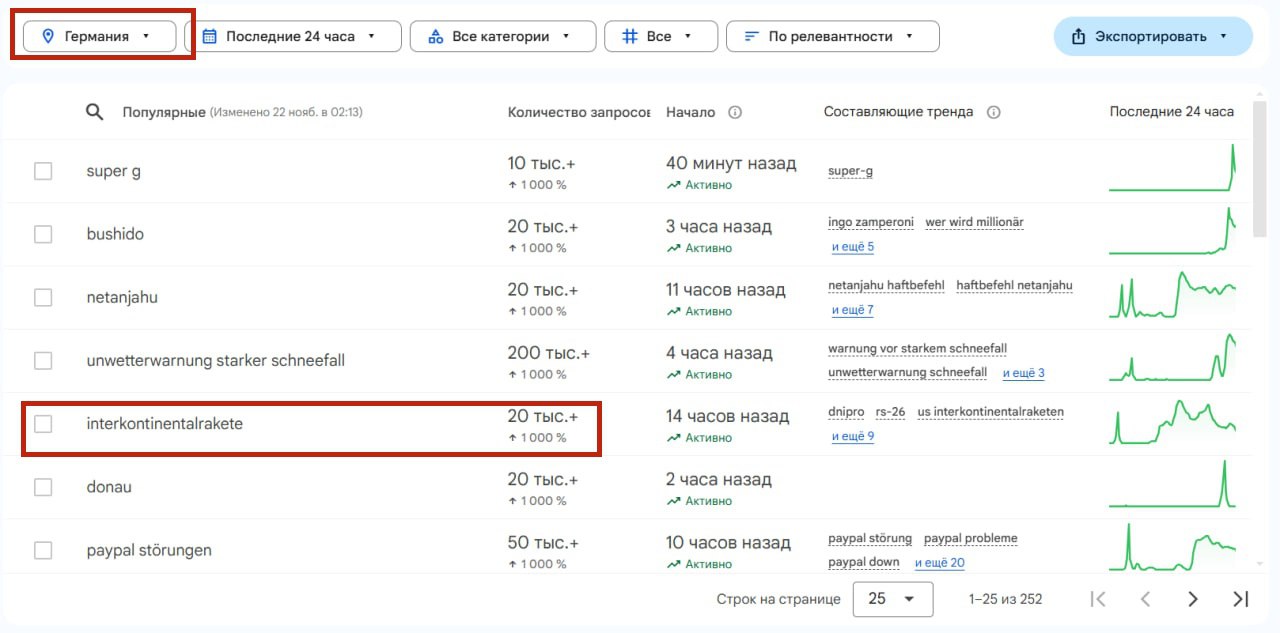Viewport: 1280px width, 633px height.
Task: Open the trend graph for netanjahu
Action: click(1172, 297)
